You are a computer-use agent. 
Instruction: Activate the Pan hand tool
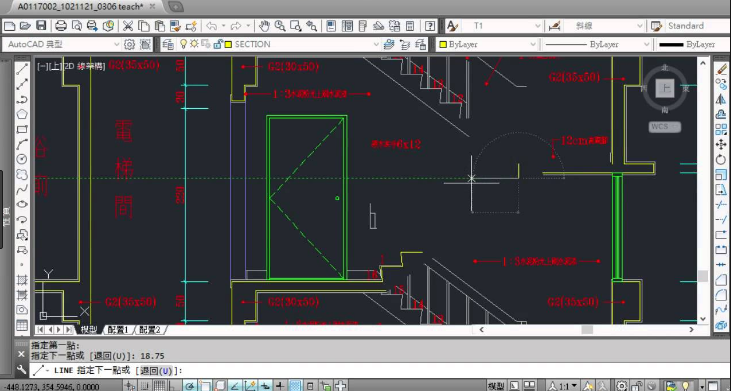pos(264,26)
